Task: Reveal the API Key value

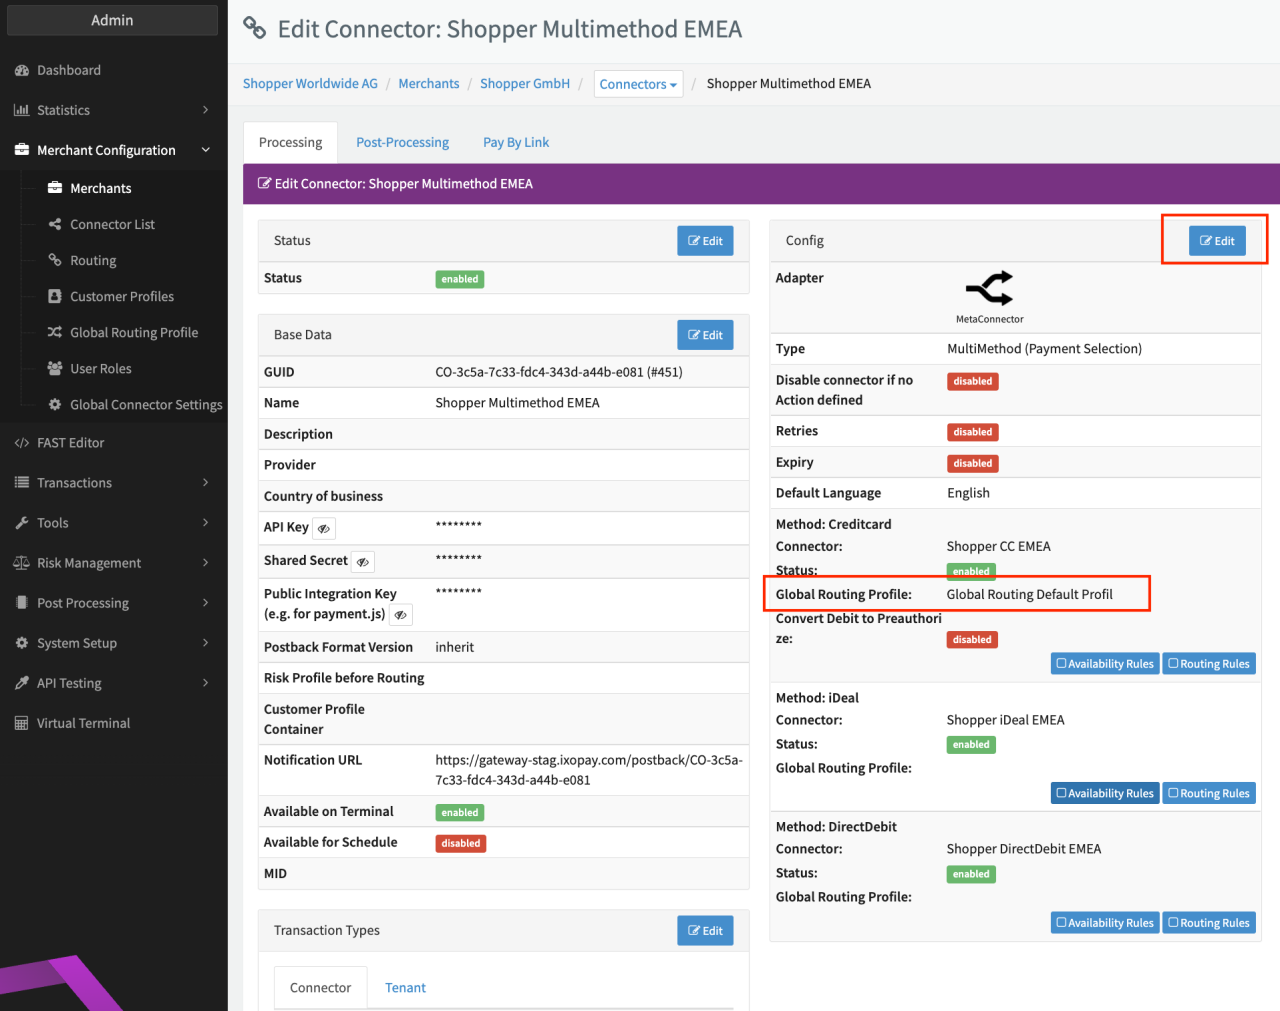Action: coord(324,529)
